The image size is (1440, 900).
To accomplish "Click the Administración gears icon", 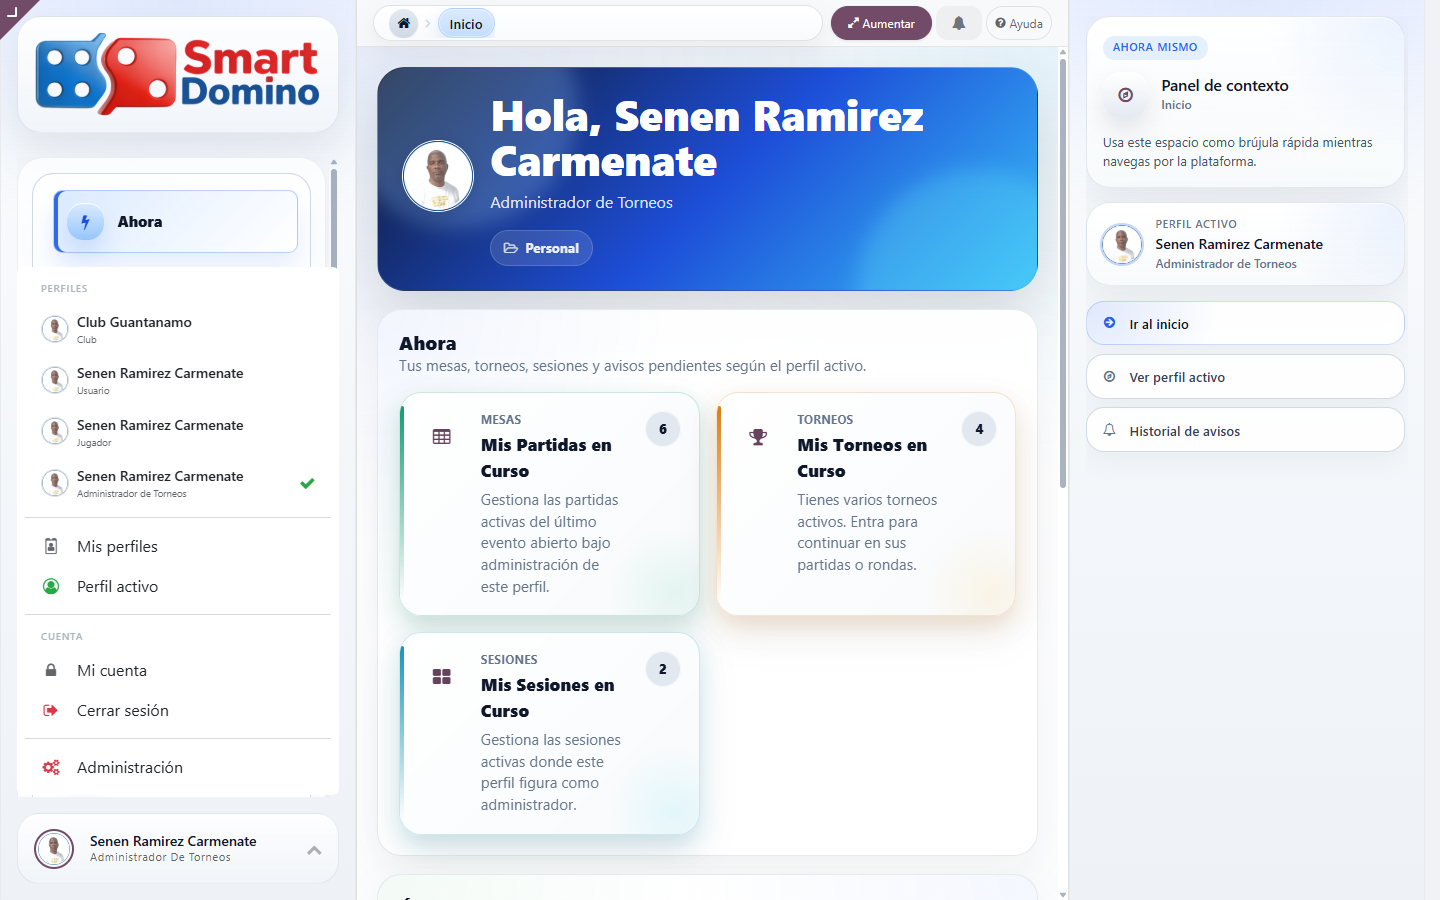I will click(51, 767).
